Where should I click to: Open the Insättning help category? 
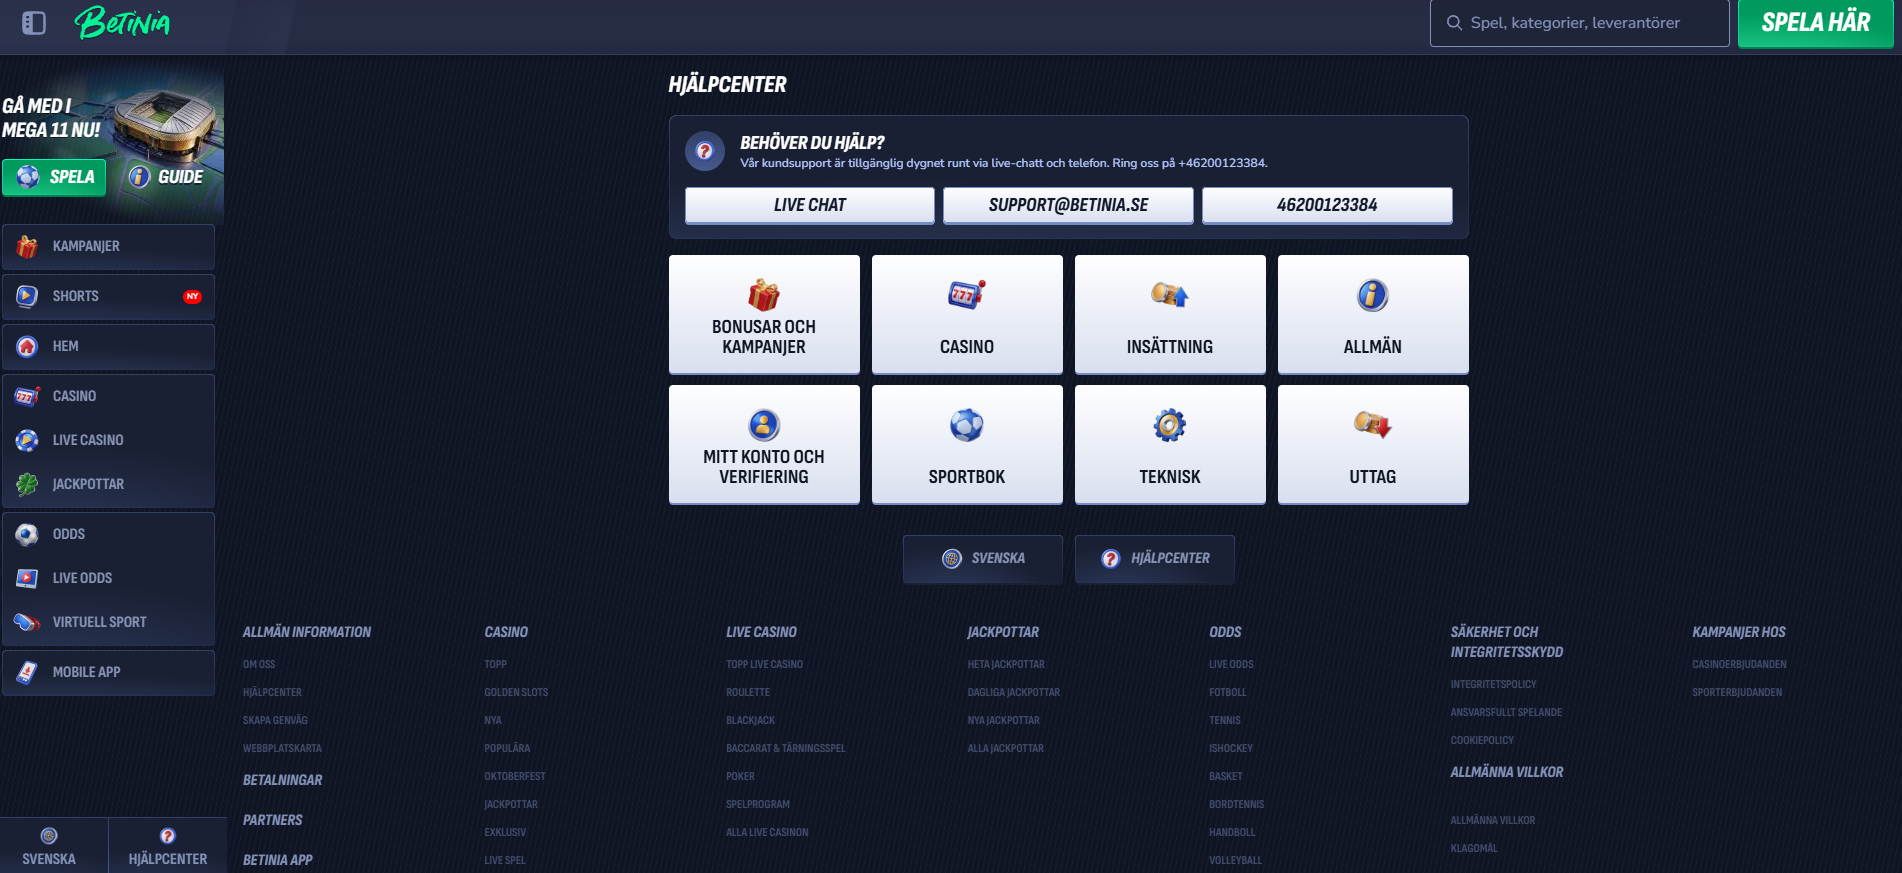(x=1170, y=314)
